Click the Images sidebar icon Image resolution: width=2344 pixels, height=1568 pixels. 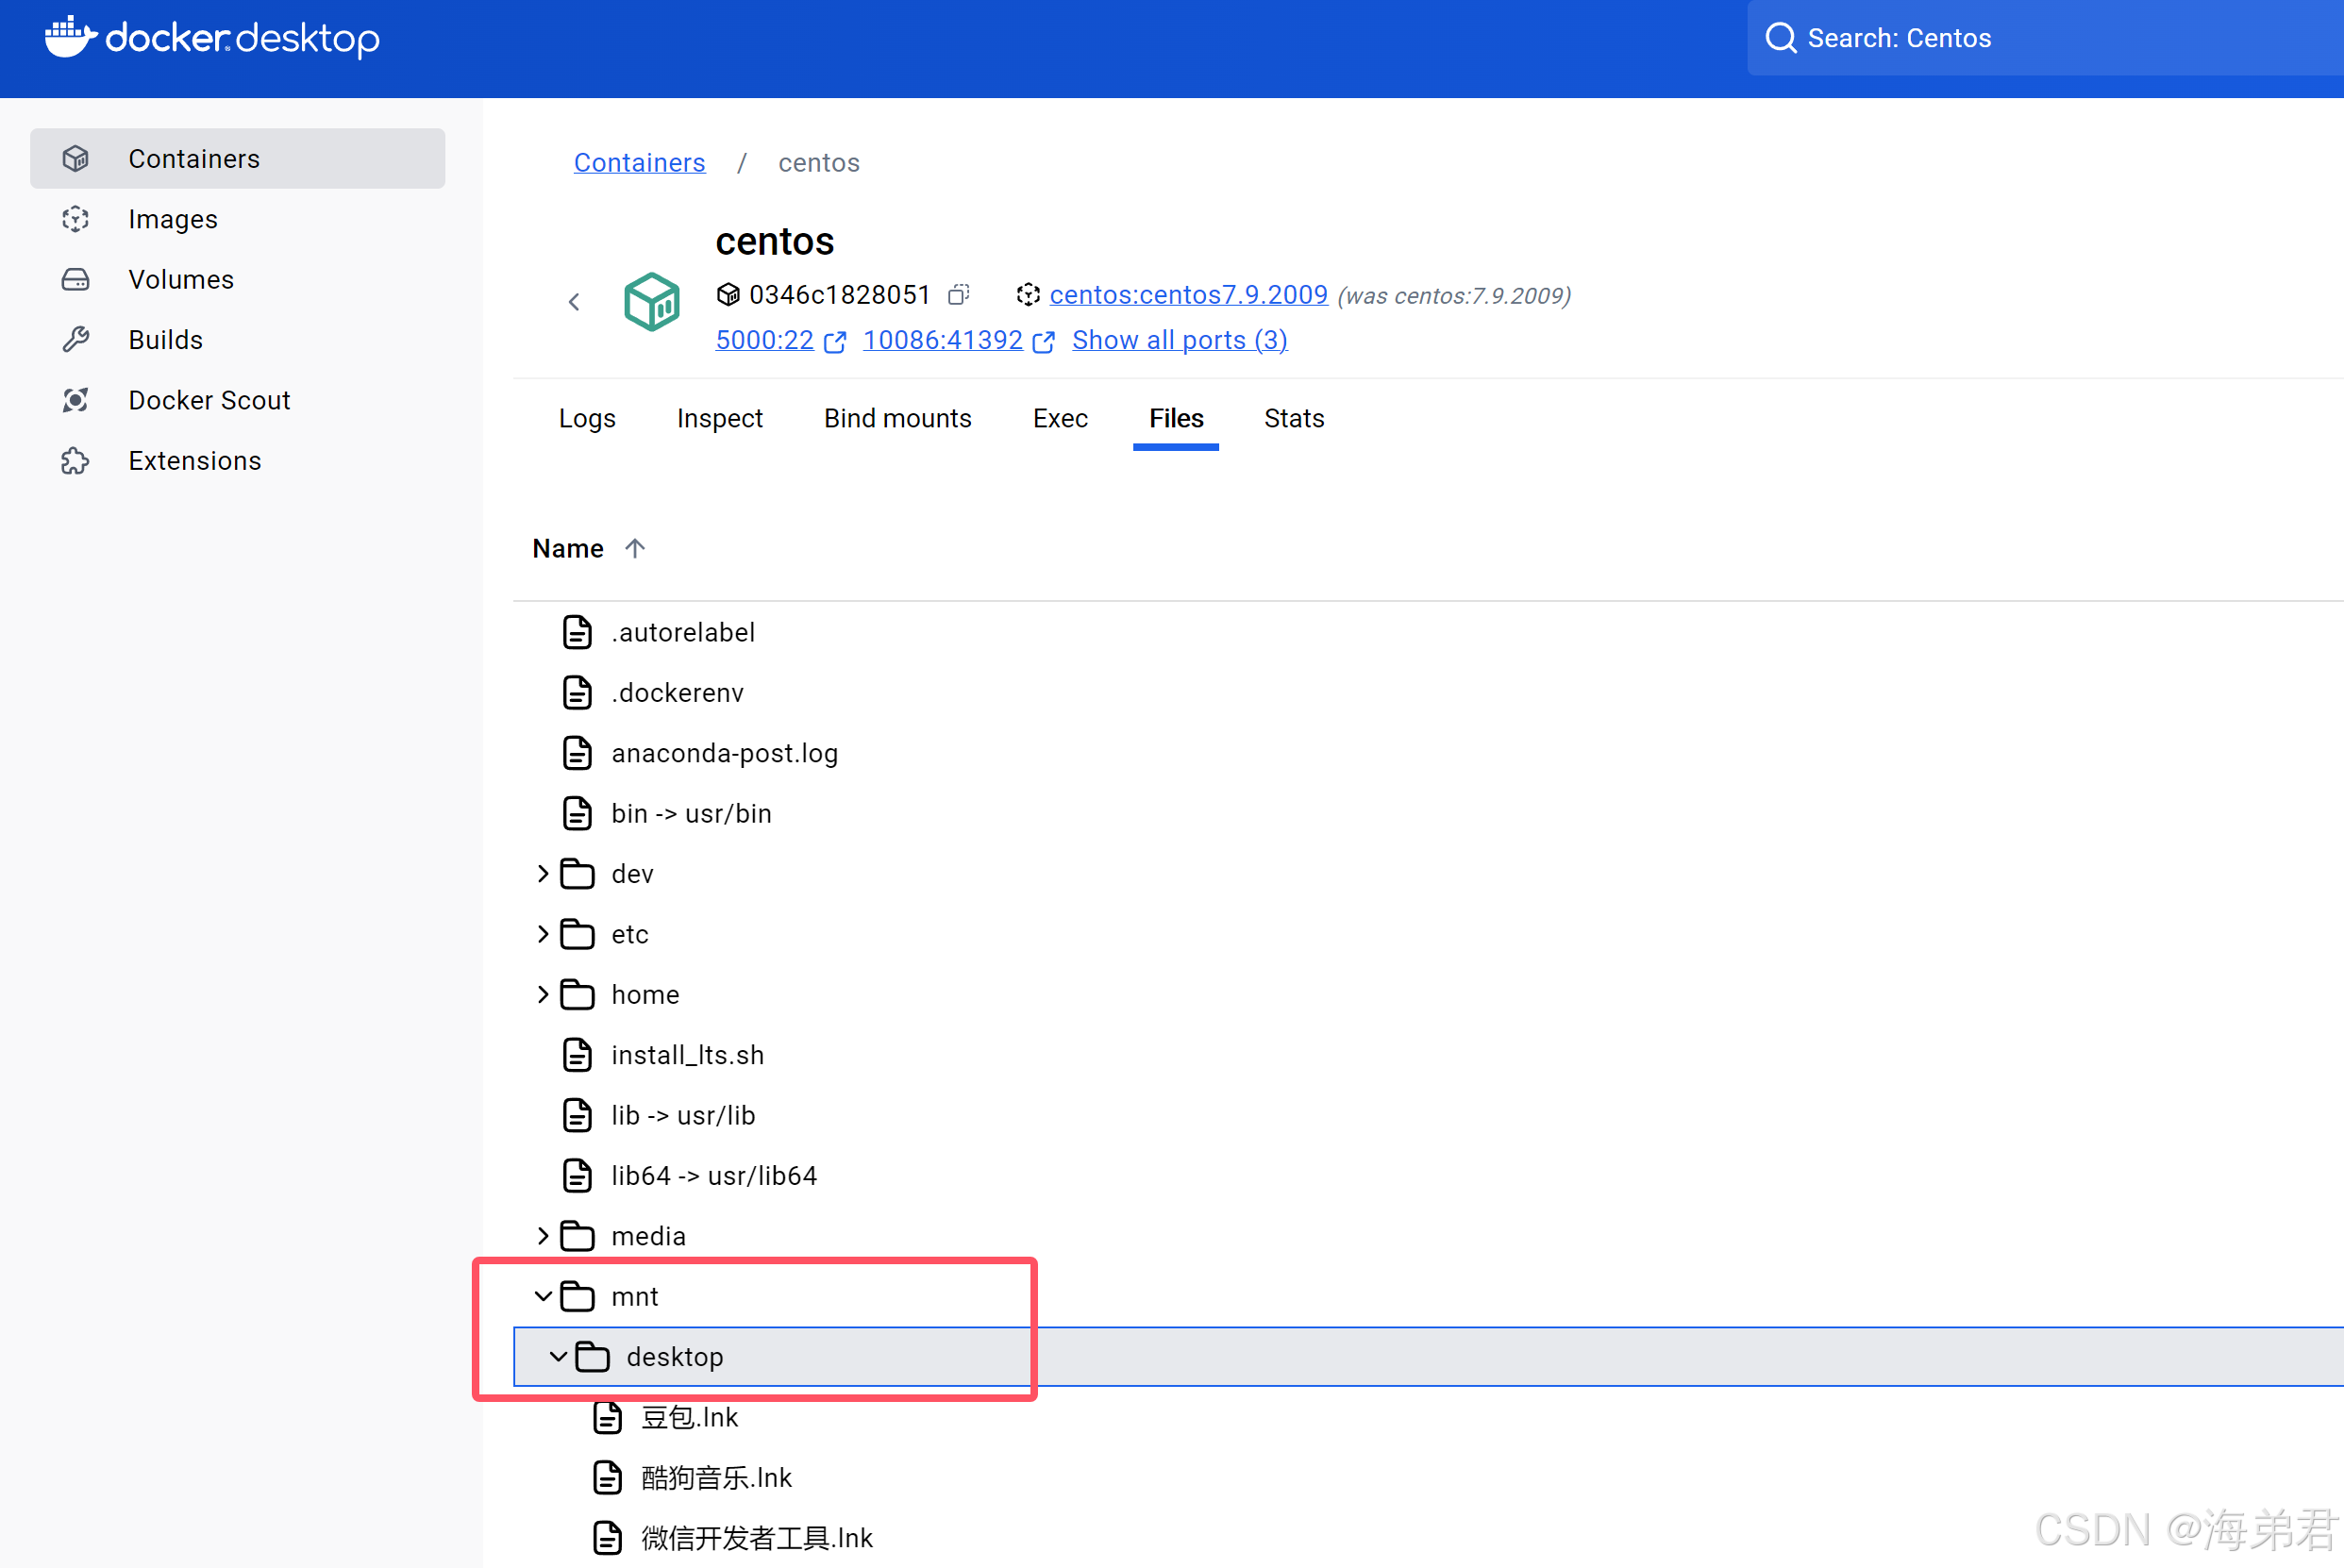(x=76, y=219)
